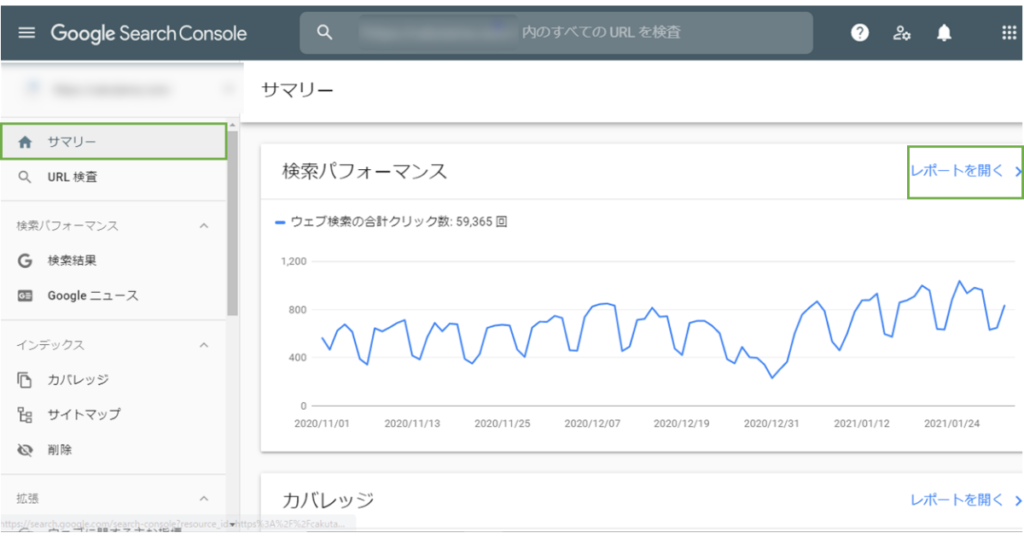Image resolution: width=1024 pixels, height=538 pixels.
Task: Click the カバレッジ card heading
Action: (x=328, y=500)
